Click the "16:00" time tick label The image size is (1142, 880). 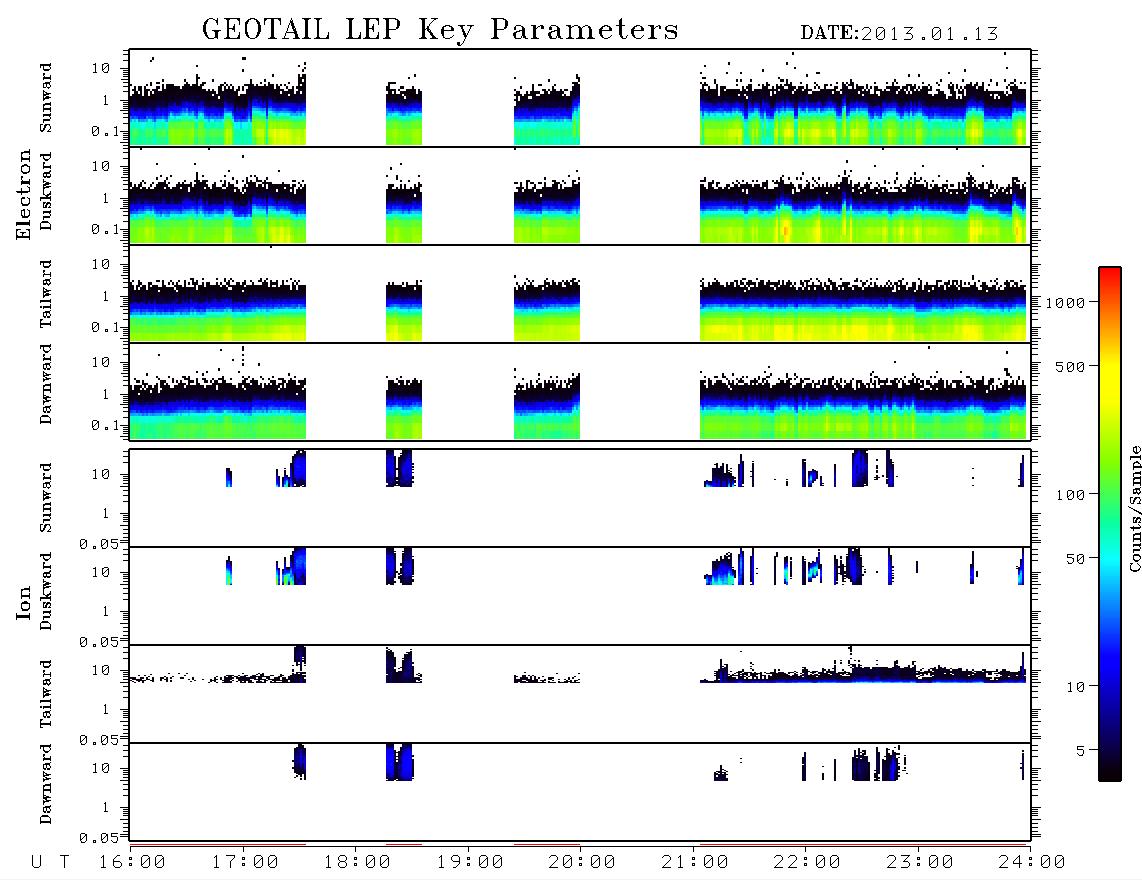[132, 863]
